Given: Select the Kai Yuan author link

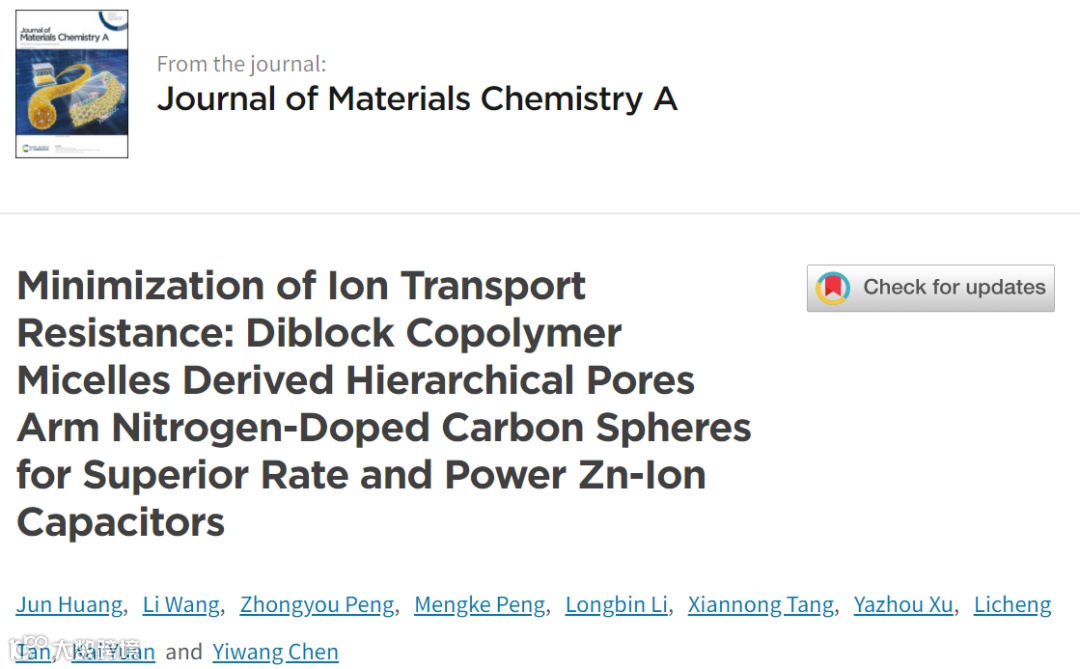Looking at the screenshot, I should 114,653.
